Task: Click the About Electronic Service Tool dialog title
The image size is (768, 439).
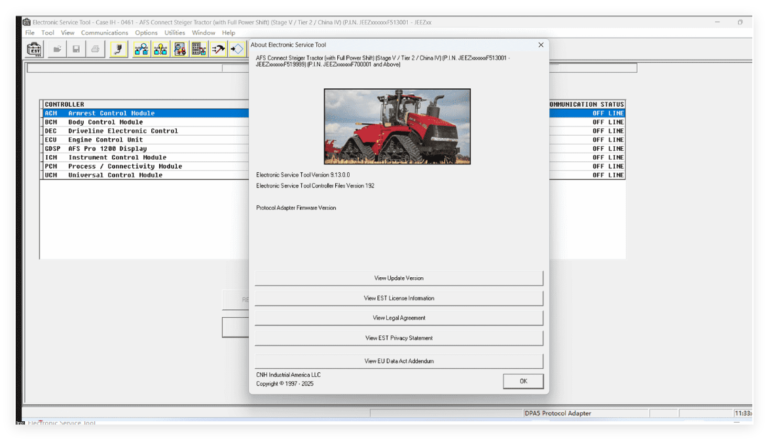Action: click(288, 45)
